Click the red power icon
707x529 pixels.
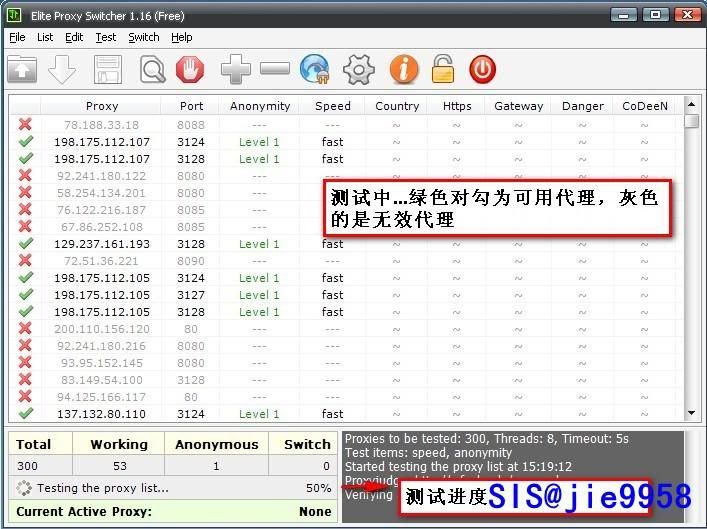[x=482, y=69]
